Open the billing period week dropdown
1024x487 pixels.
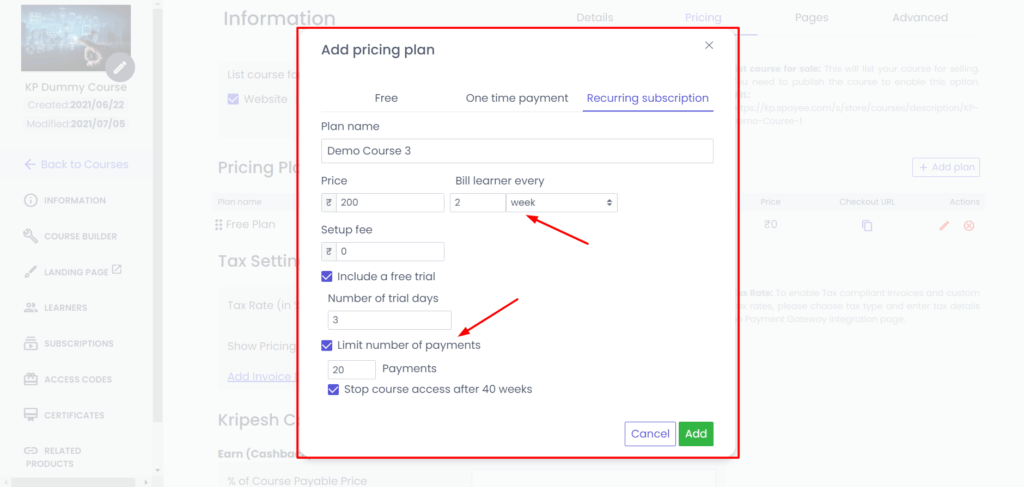[561, 202]
